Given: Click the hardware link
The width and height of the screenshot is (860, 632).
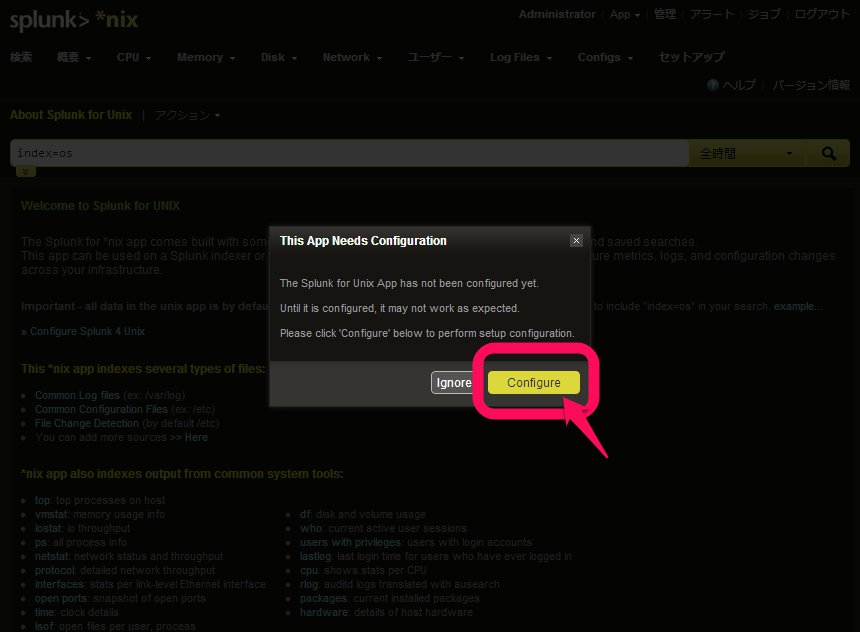Looking at the screenshot, I should (324, 612).
